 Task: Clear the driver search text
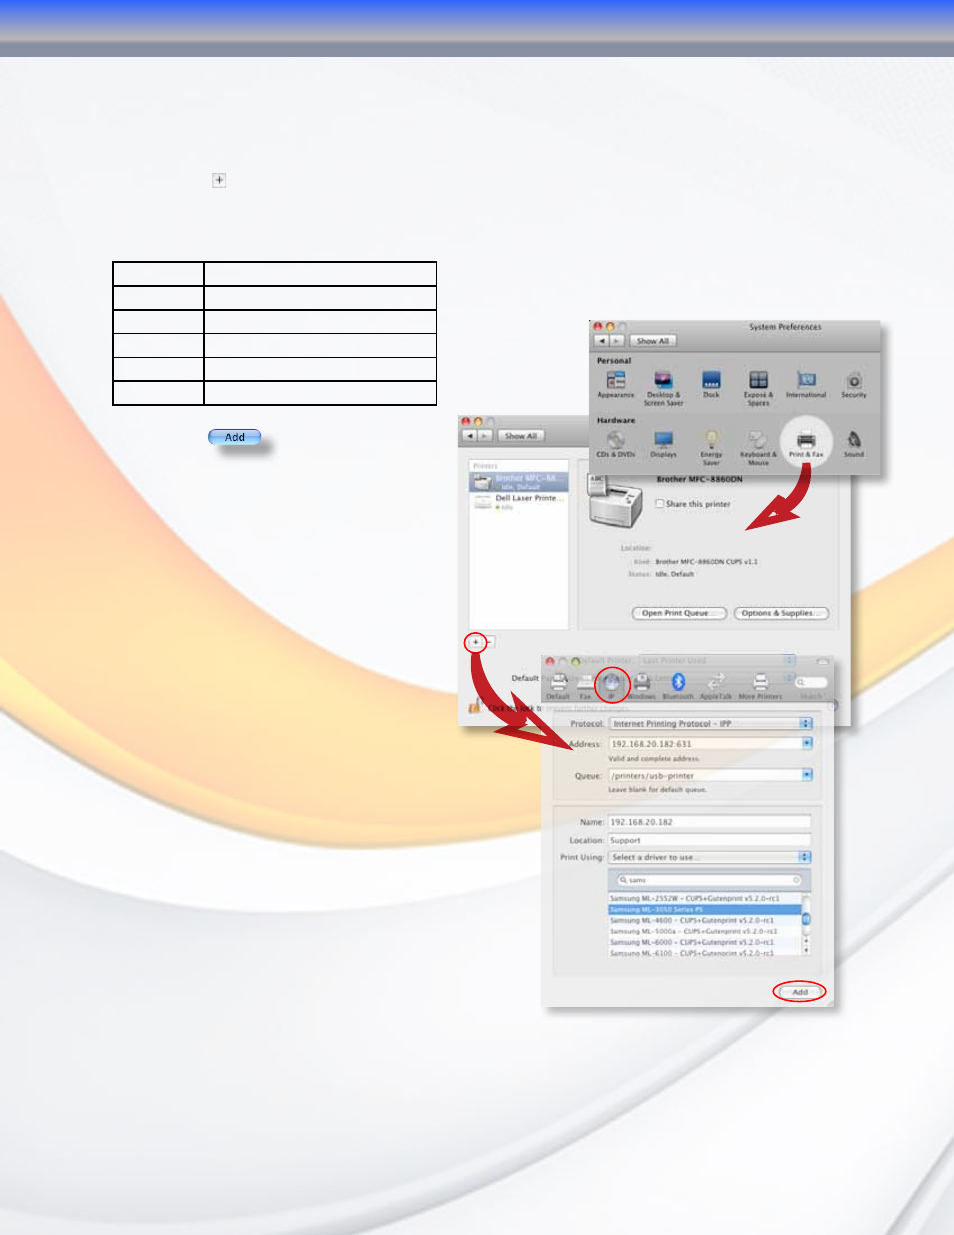pos(797,880)
